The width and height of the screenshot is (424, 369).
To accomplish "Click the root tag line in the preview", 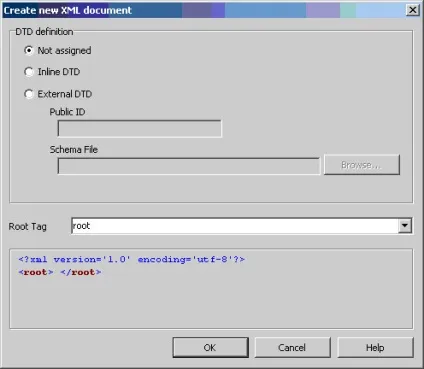I will point(60,272).
